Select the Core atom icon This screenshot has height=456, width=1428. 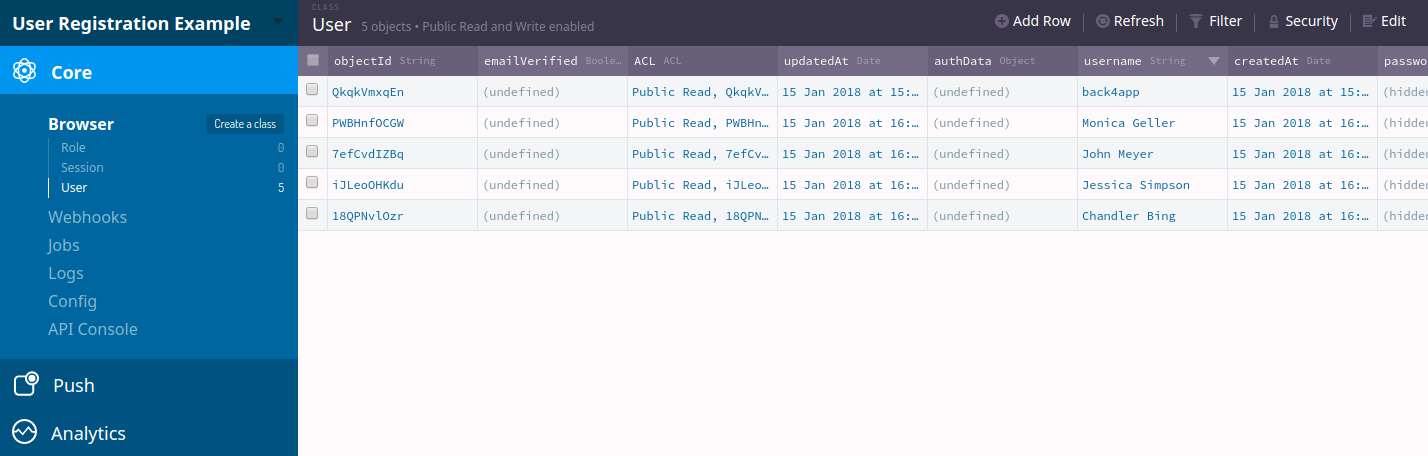coord(25,72)
